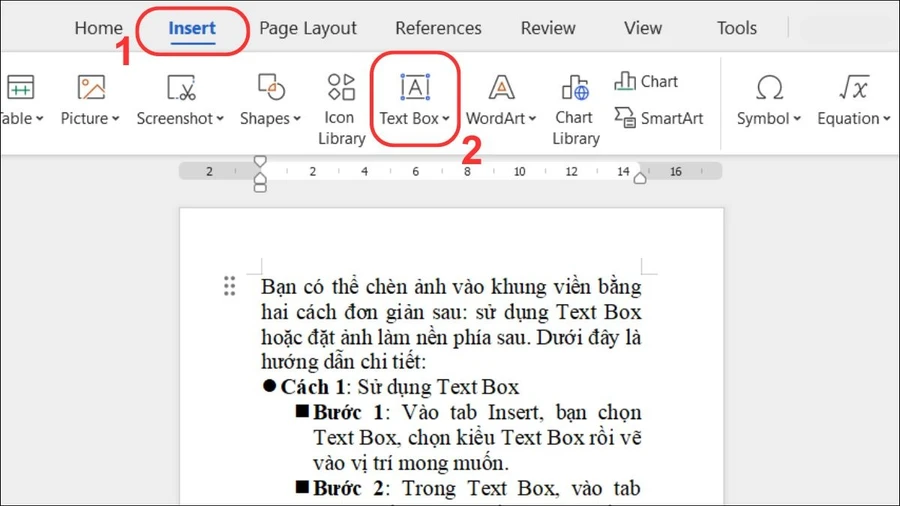Click the text 'Bước 2' in document

click(348, 488)
